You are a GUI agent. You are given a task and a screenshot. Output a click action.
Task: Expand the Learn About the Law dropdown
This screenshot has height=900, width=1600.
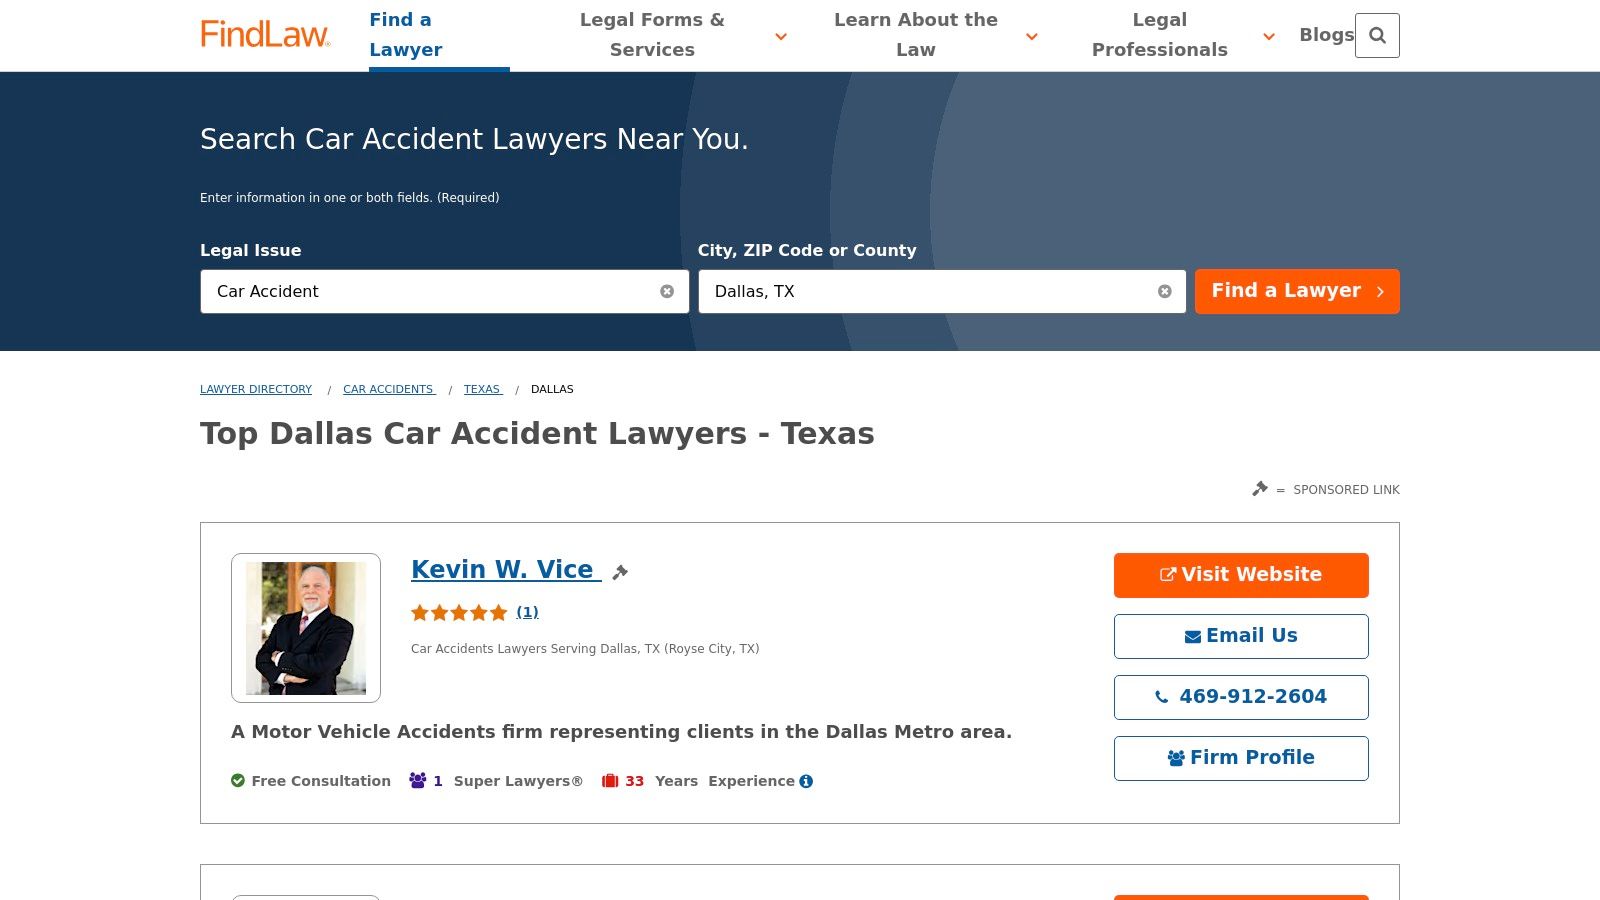point(1031,36)
